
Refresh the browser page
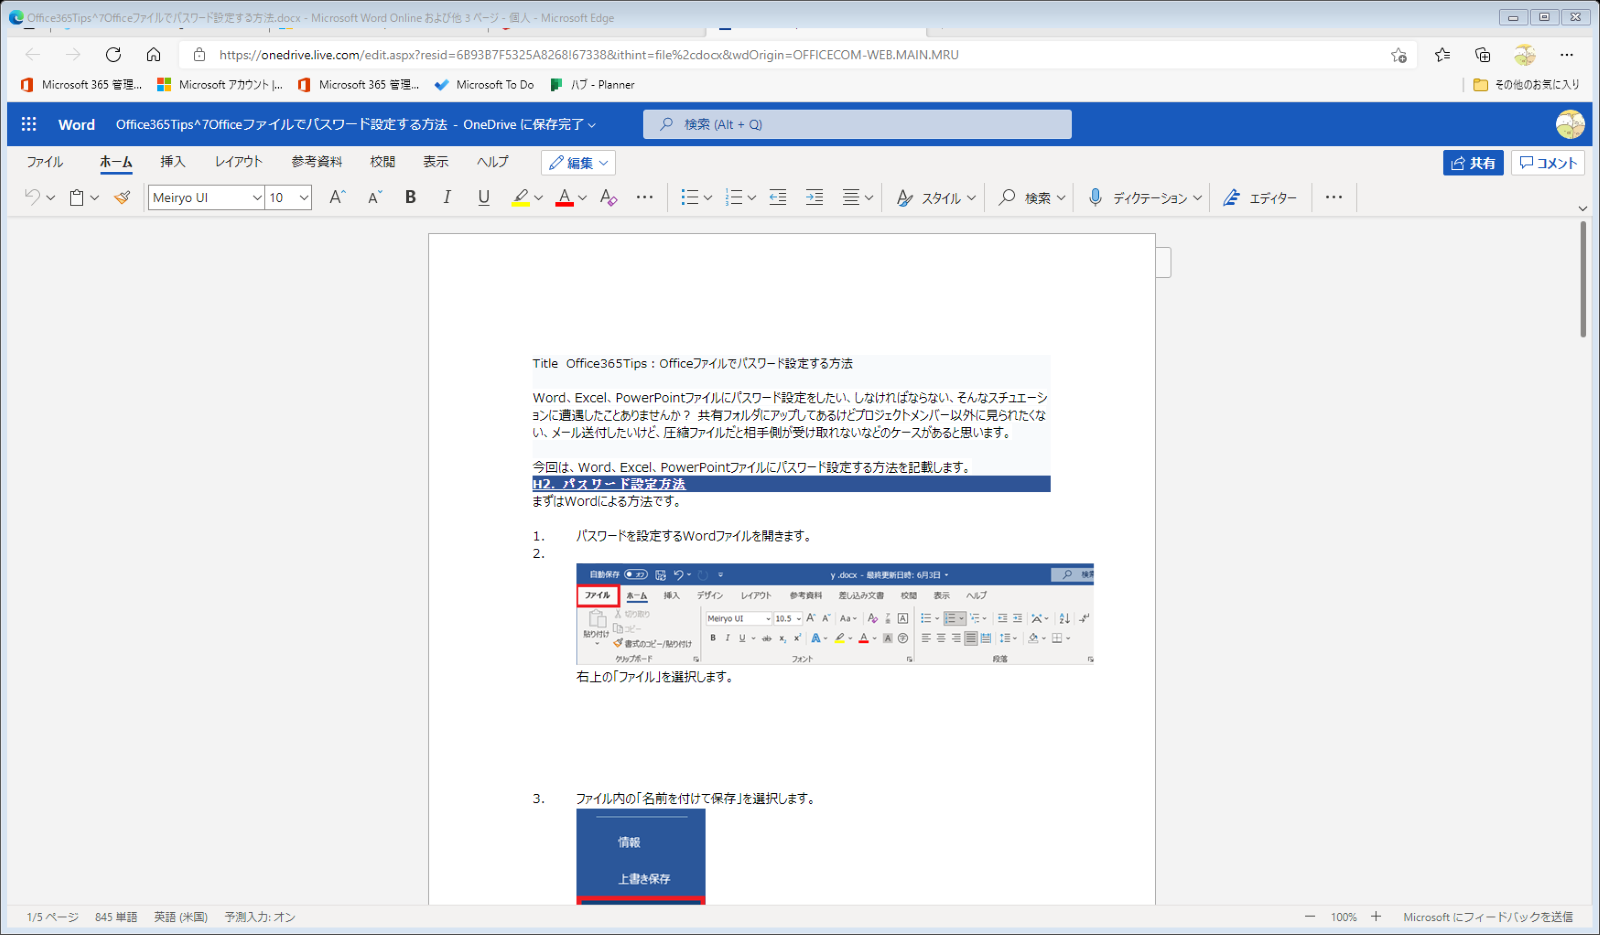click(113, 55)
